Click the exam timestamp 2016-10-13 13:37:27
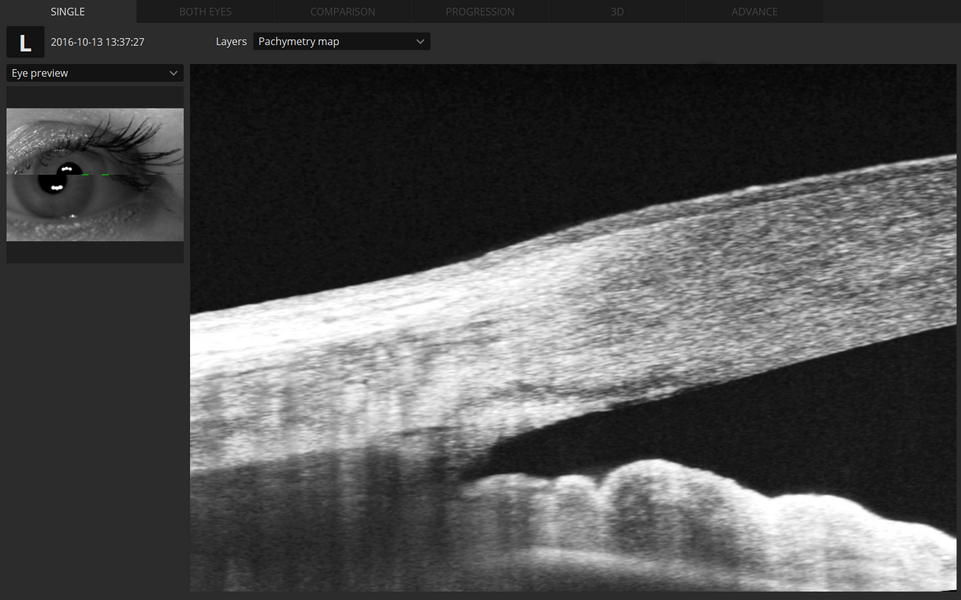Viewport: 961px width, 600px height. coord(98,42)
